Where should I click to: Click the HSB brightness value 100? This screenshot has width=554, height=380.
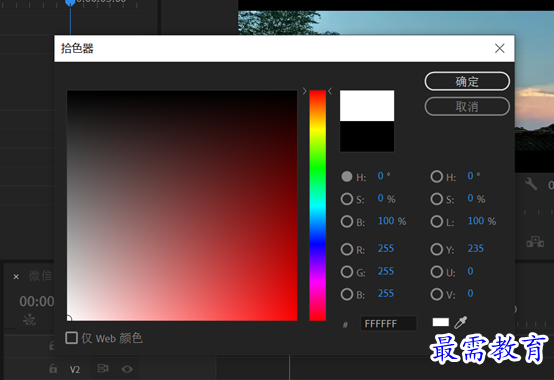tap(386, 221)
